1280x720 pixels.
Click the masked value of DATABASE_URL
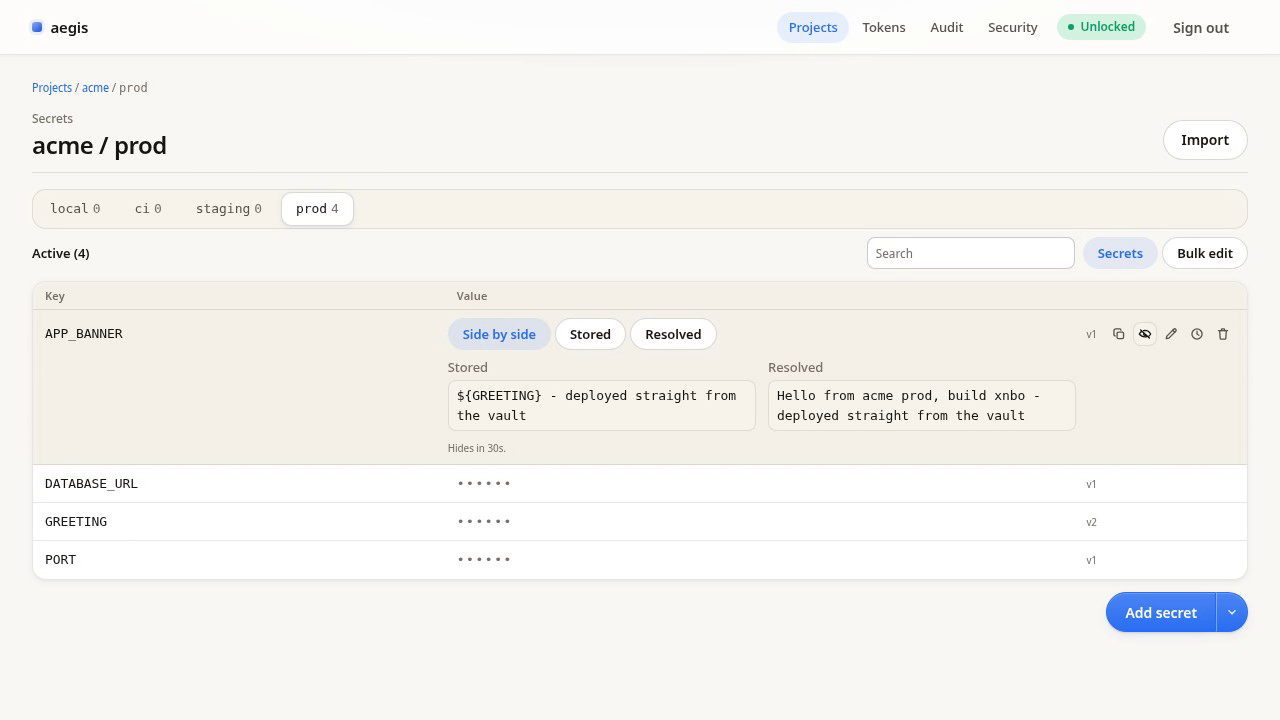(x=484, y=484)
